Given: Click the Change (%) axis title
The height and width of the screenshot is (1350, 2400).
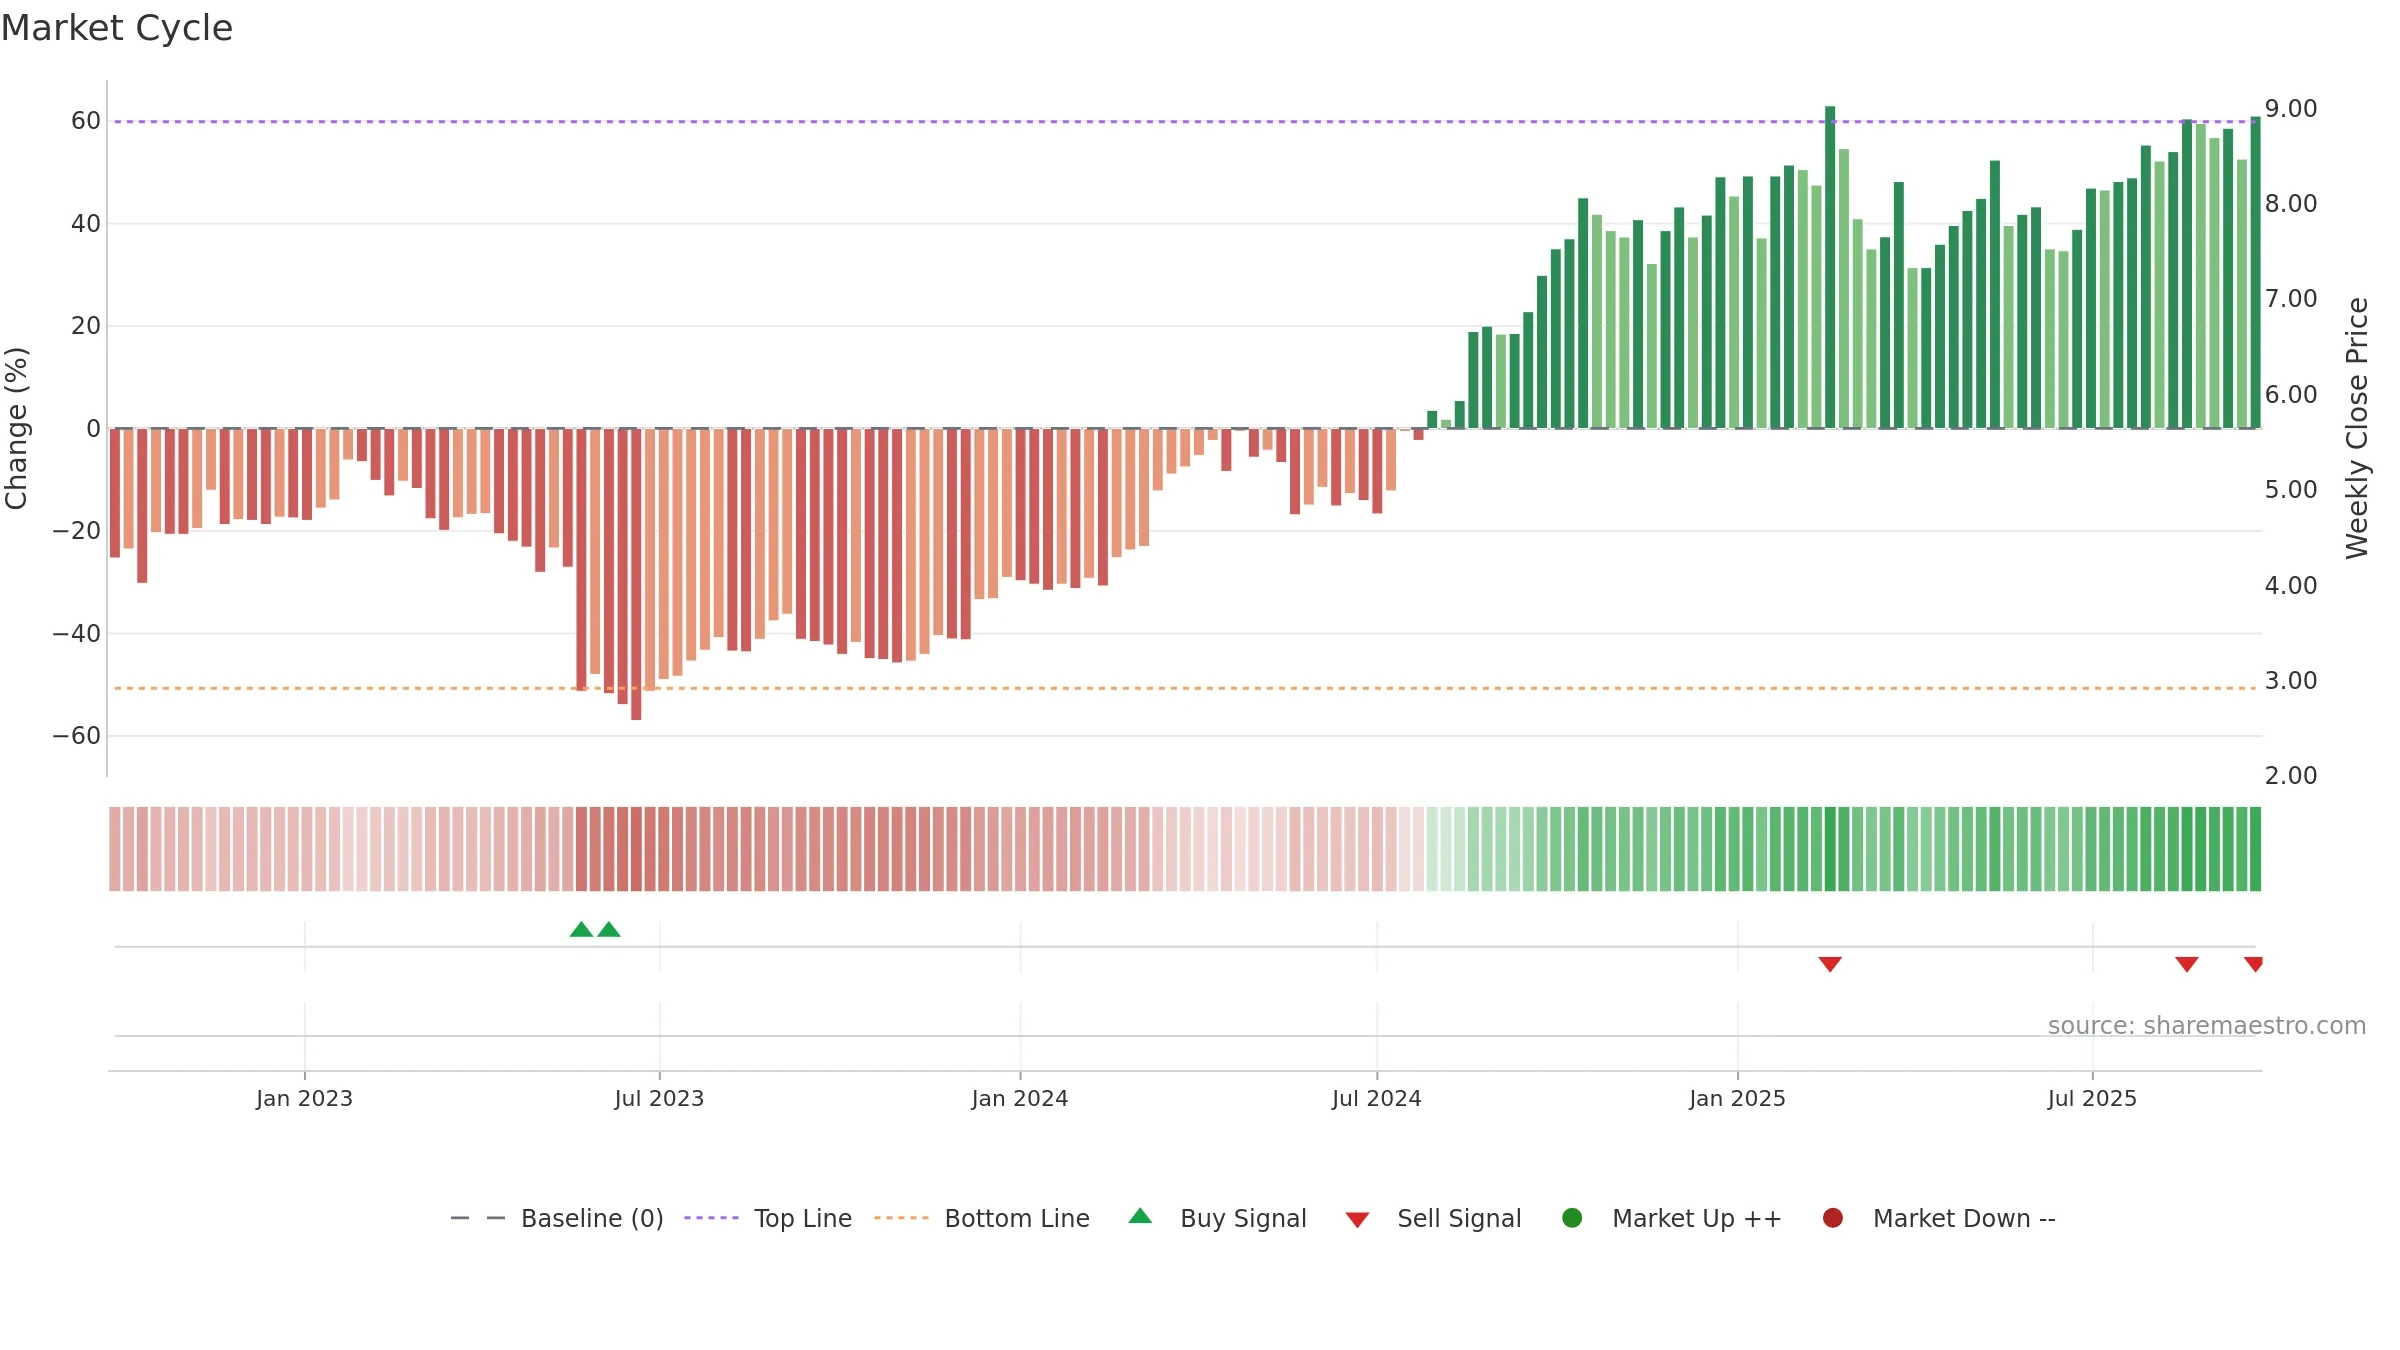Looking at the screenshot, I should click(x=16, y=428).
